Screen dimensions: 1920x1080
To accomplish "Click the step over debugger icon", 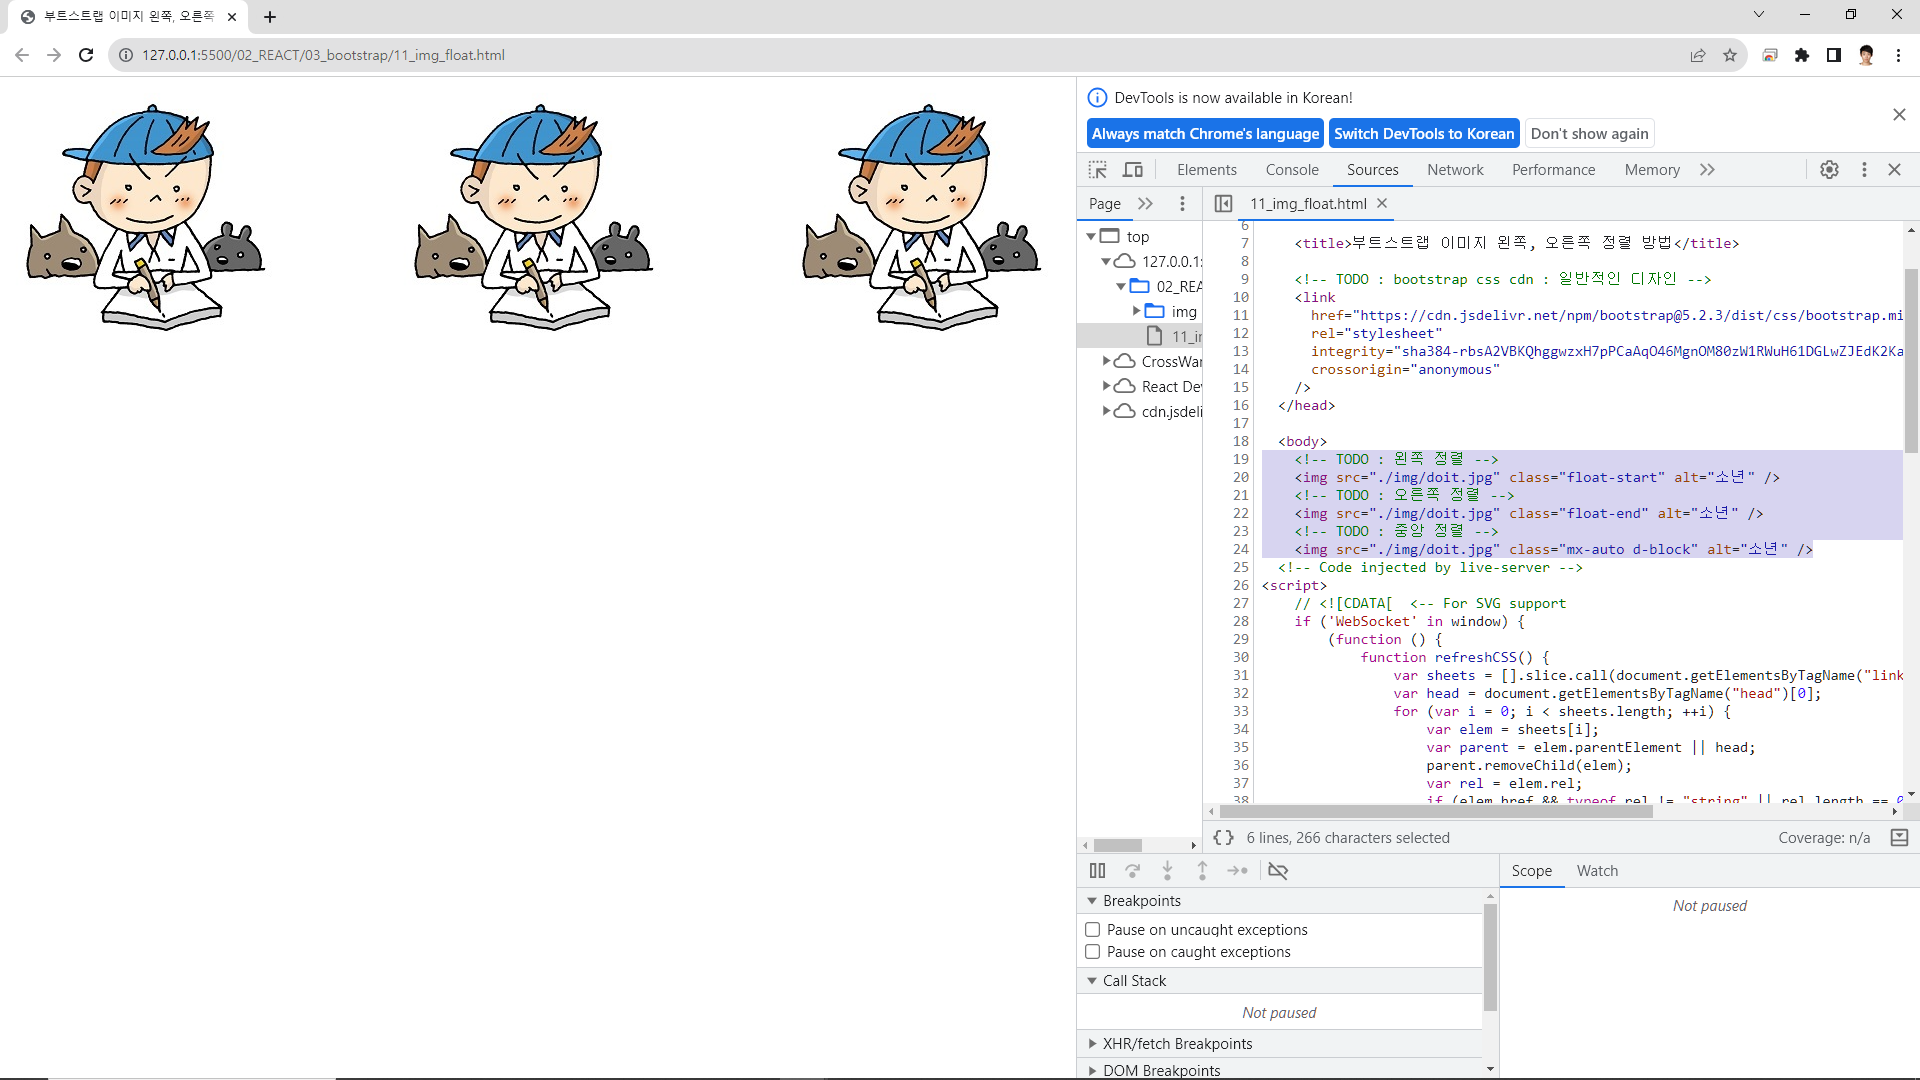I will coord(1132,871).
